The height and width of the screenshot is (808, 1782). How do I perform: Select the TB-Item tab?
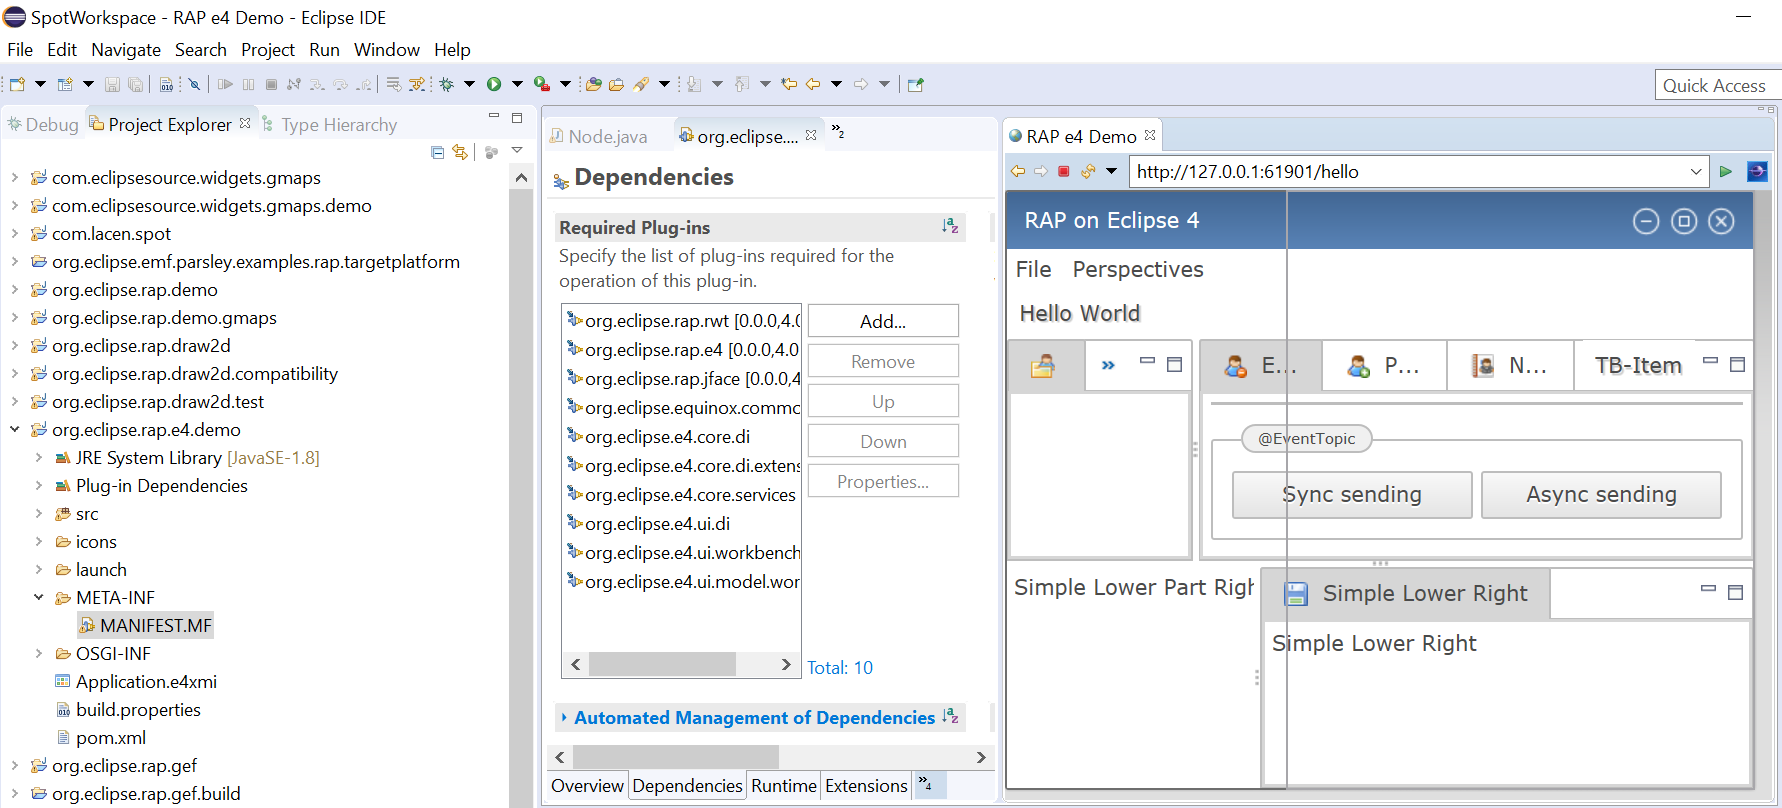pos(1638,366)
